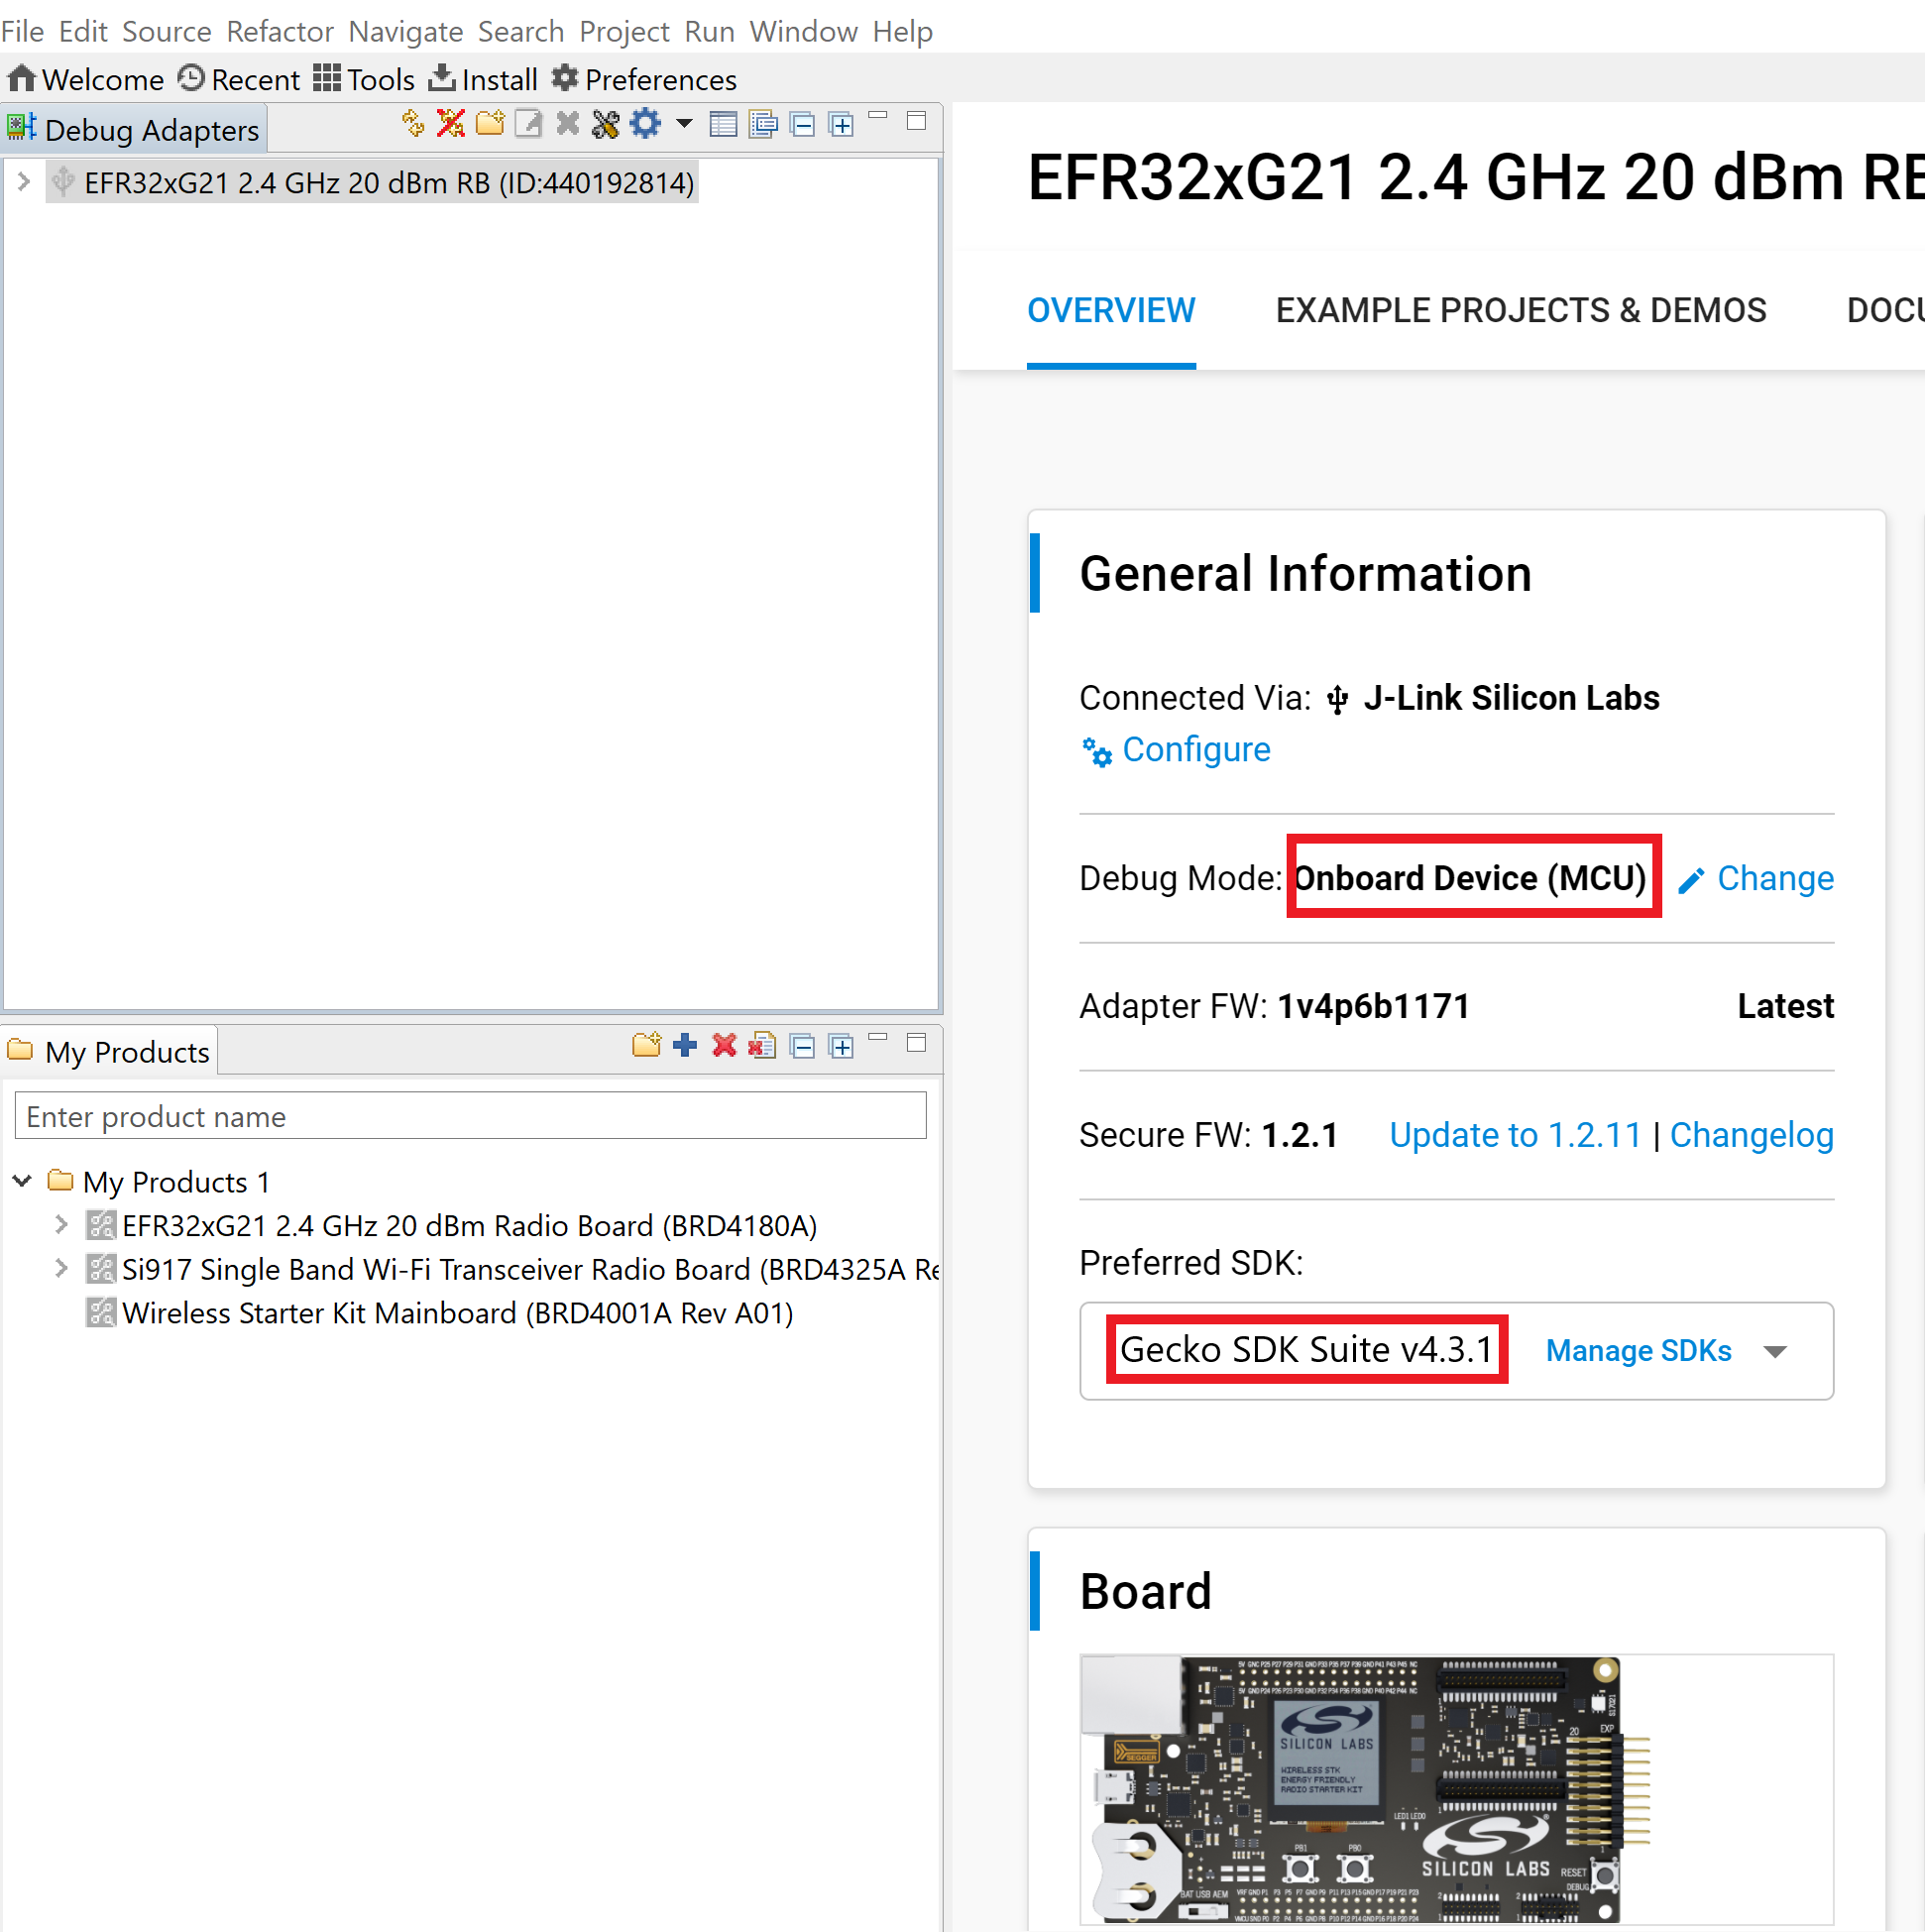The height and width of the screenshot is (1932, 1925).
Task: Collapse the My Products 1 folder
Action: click(23, 1181)
